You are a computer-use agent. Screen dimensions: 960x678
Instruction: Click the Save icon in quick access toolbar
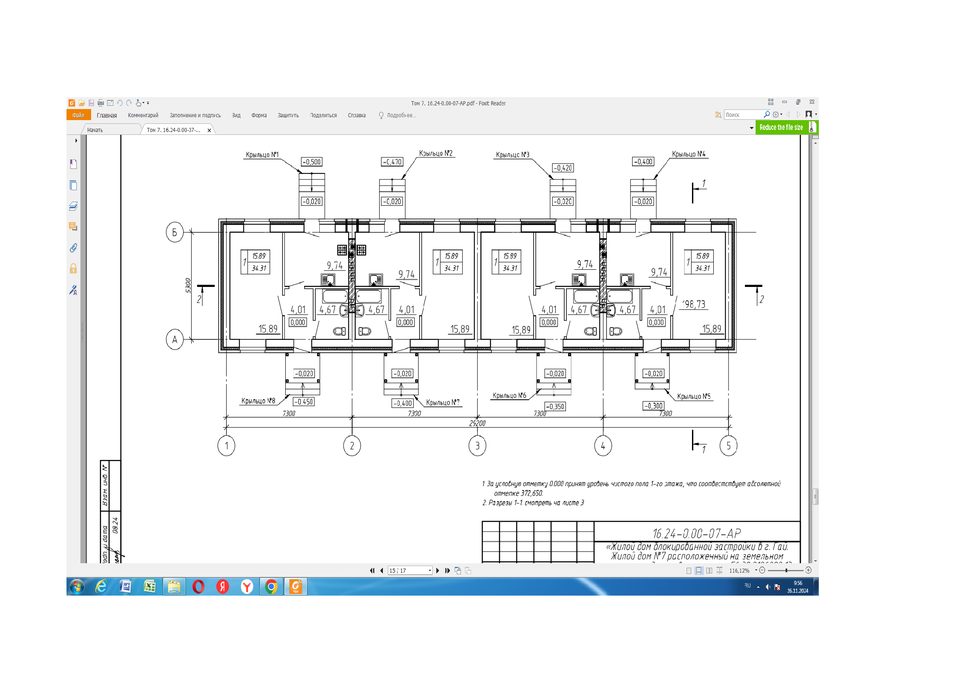coord(91,103)
